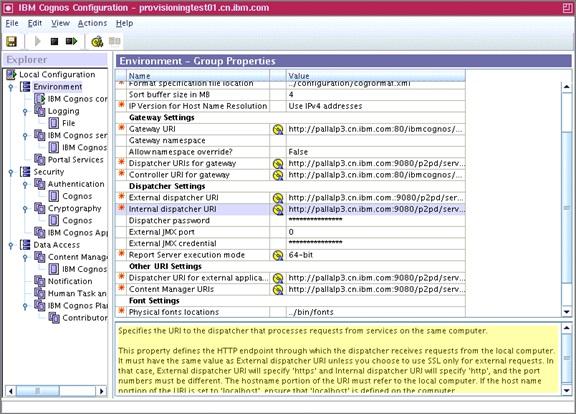
Task: Click the ../bin/fonts value
Action: 311,312
